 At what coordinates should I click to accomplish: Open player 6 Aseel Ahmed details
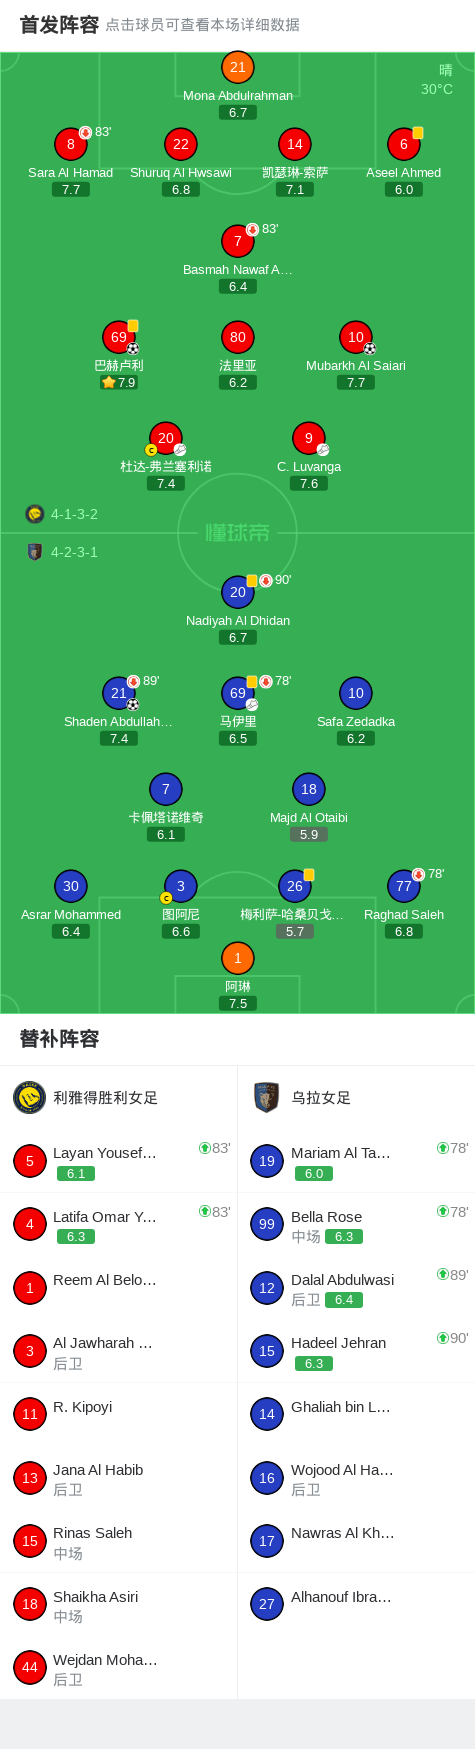pyautogui.click(x=404, y=144)
